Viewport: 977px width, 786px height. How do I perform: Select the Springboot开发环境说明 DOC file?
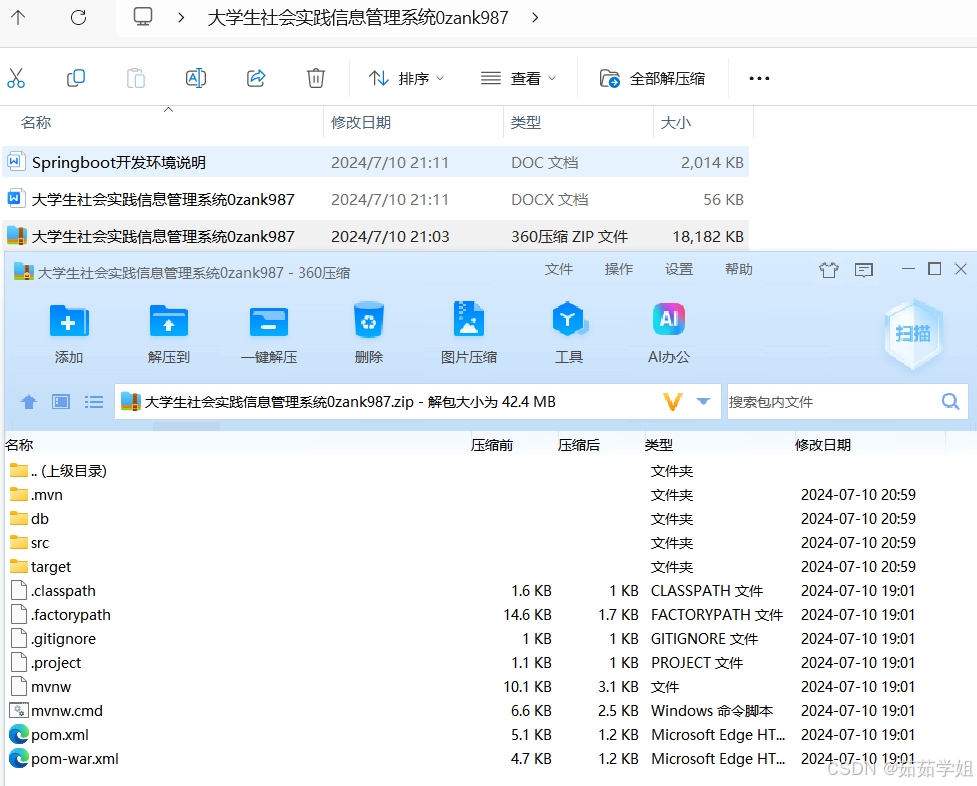tap(376, 163)
